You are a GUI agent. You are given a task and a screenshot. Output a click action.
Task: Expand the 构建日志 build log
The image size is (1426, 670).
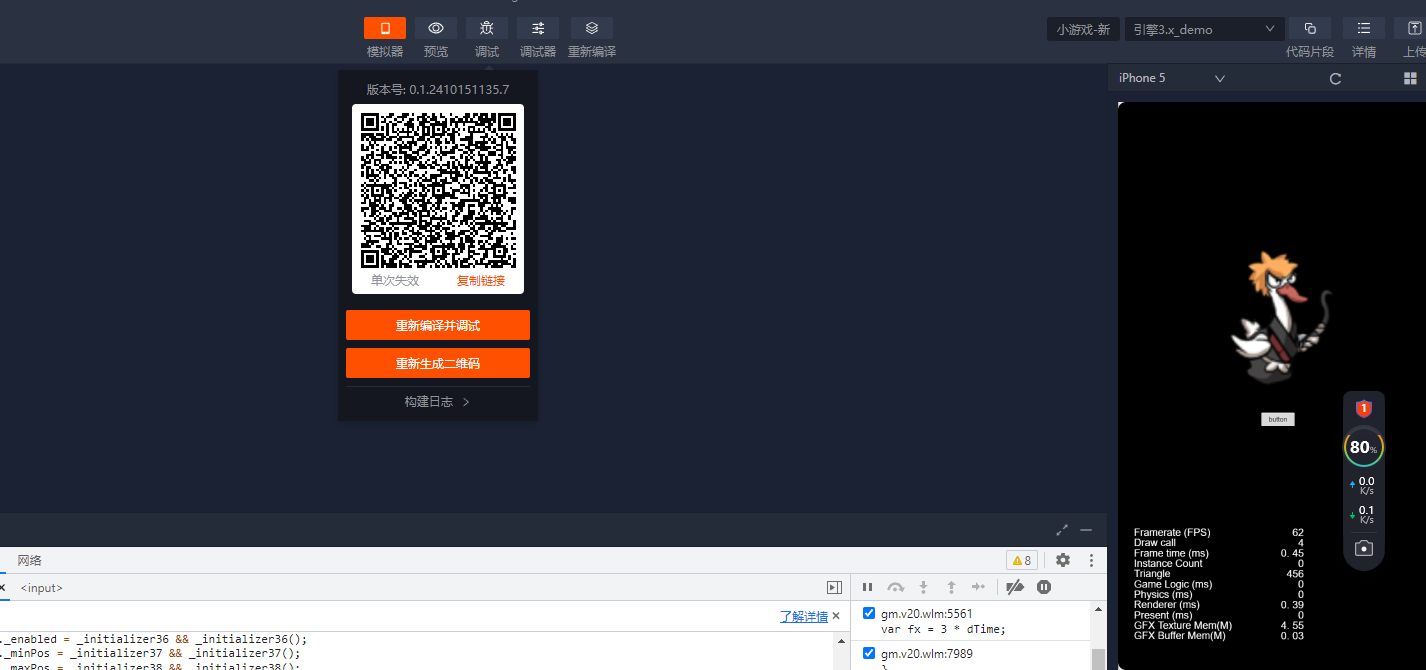[438, 401]
